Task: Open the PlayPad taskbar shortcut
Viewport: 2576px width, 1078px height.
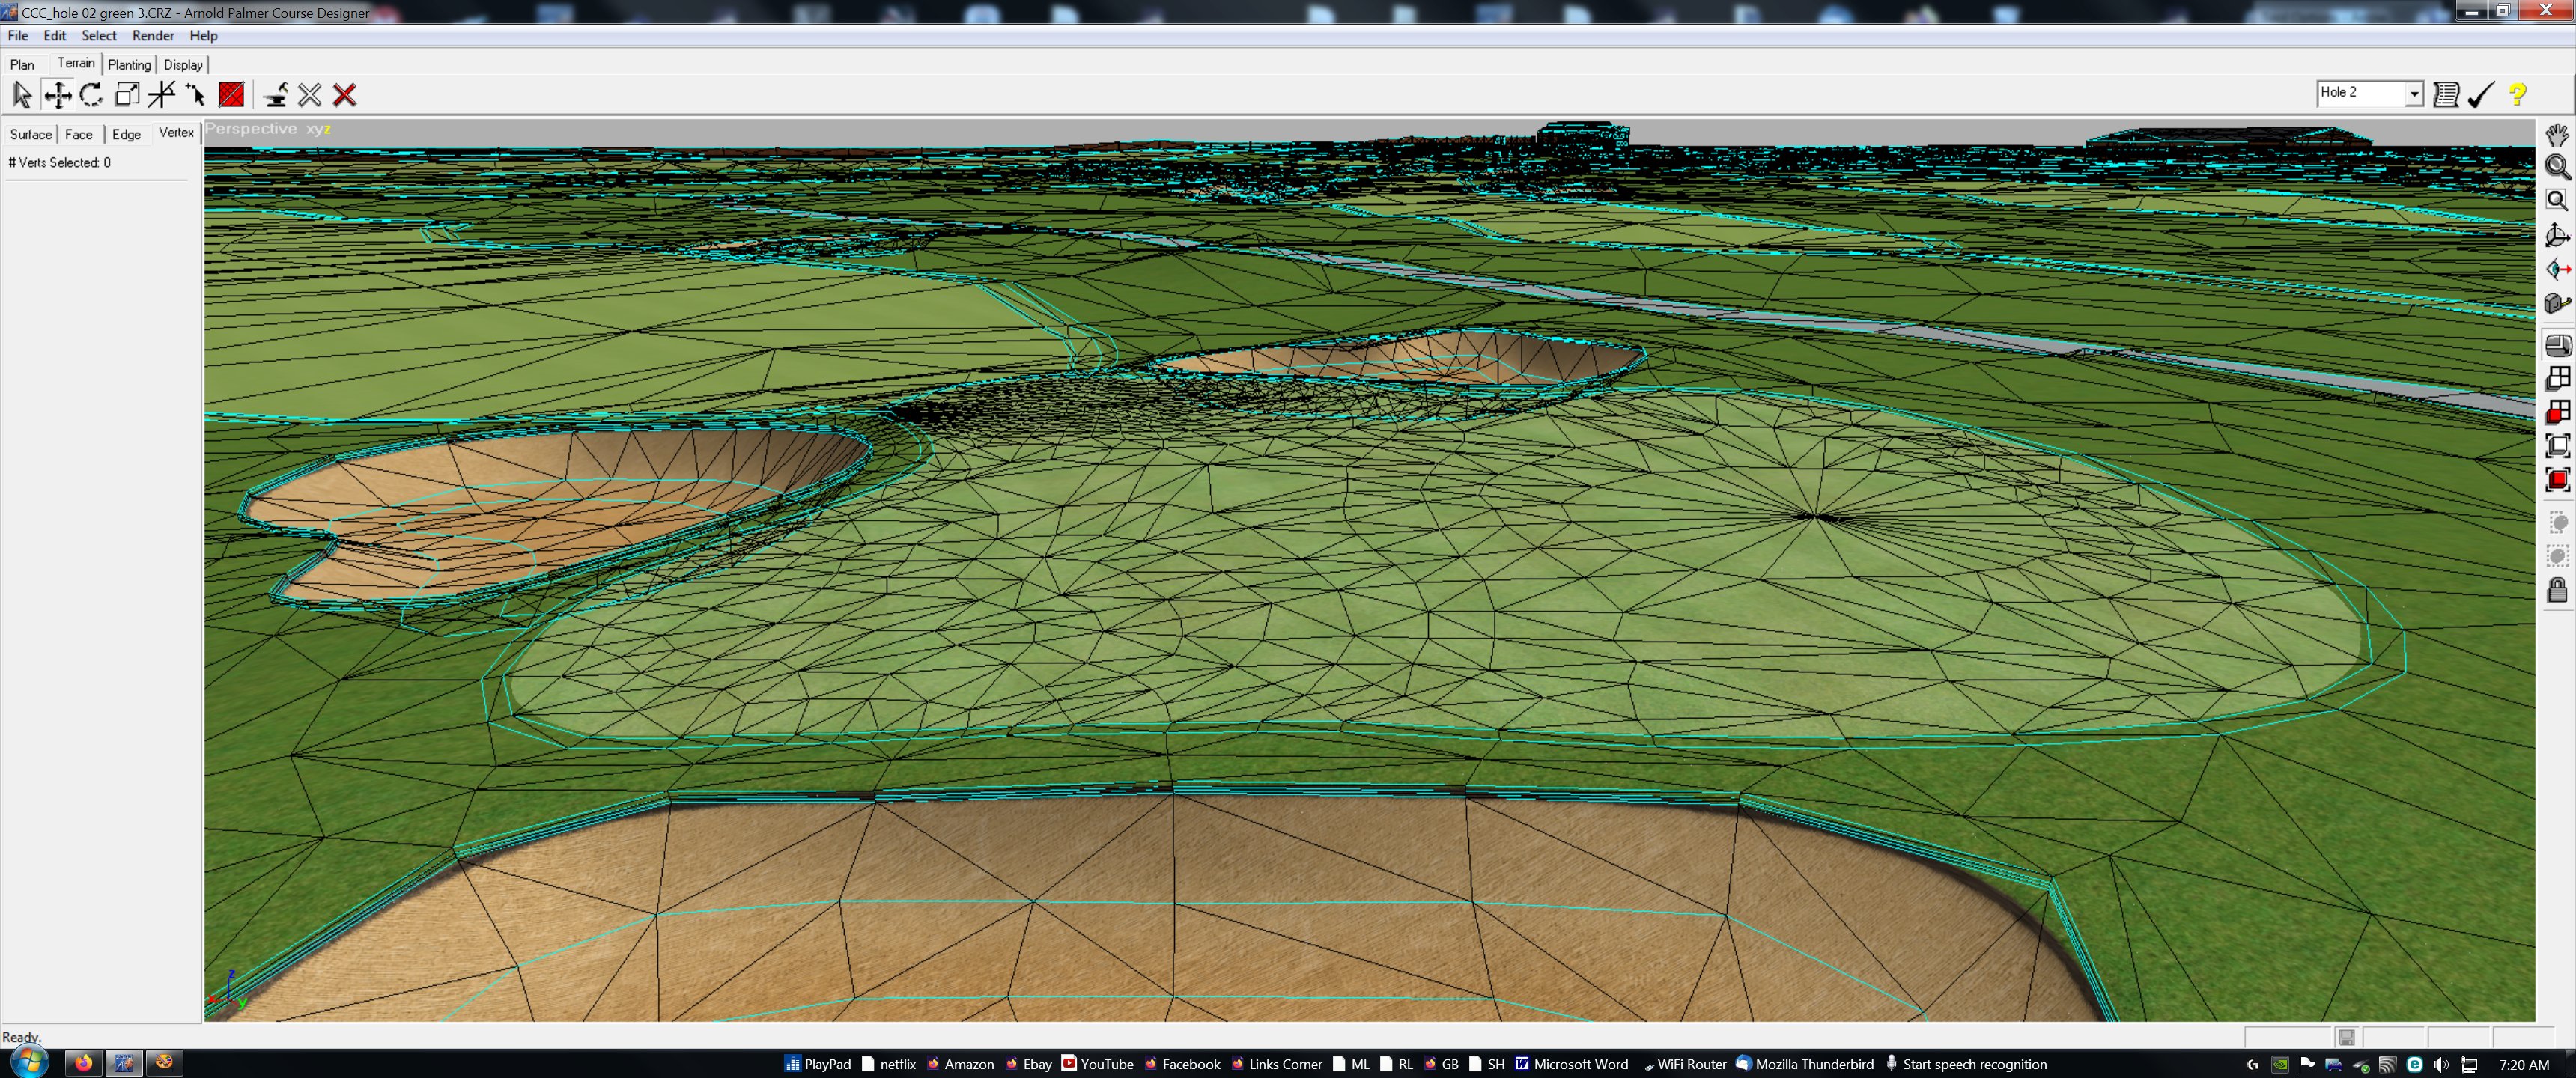Action: pyautogui.click(x=818, y=1064)
